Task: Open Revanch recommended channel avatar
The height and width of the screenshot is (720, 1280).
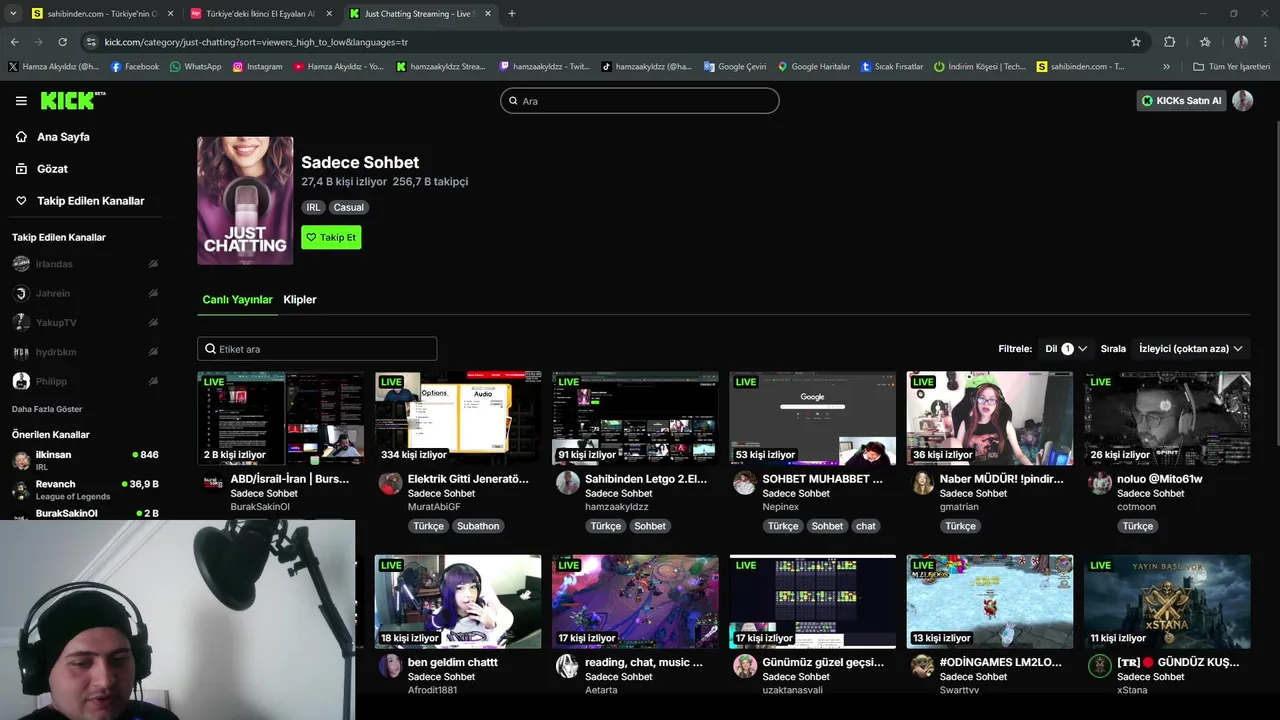Action: (x=21, y=490)
